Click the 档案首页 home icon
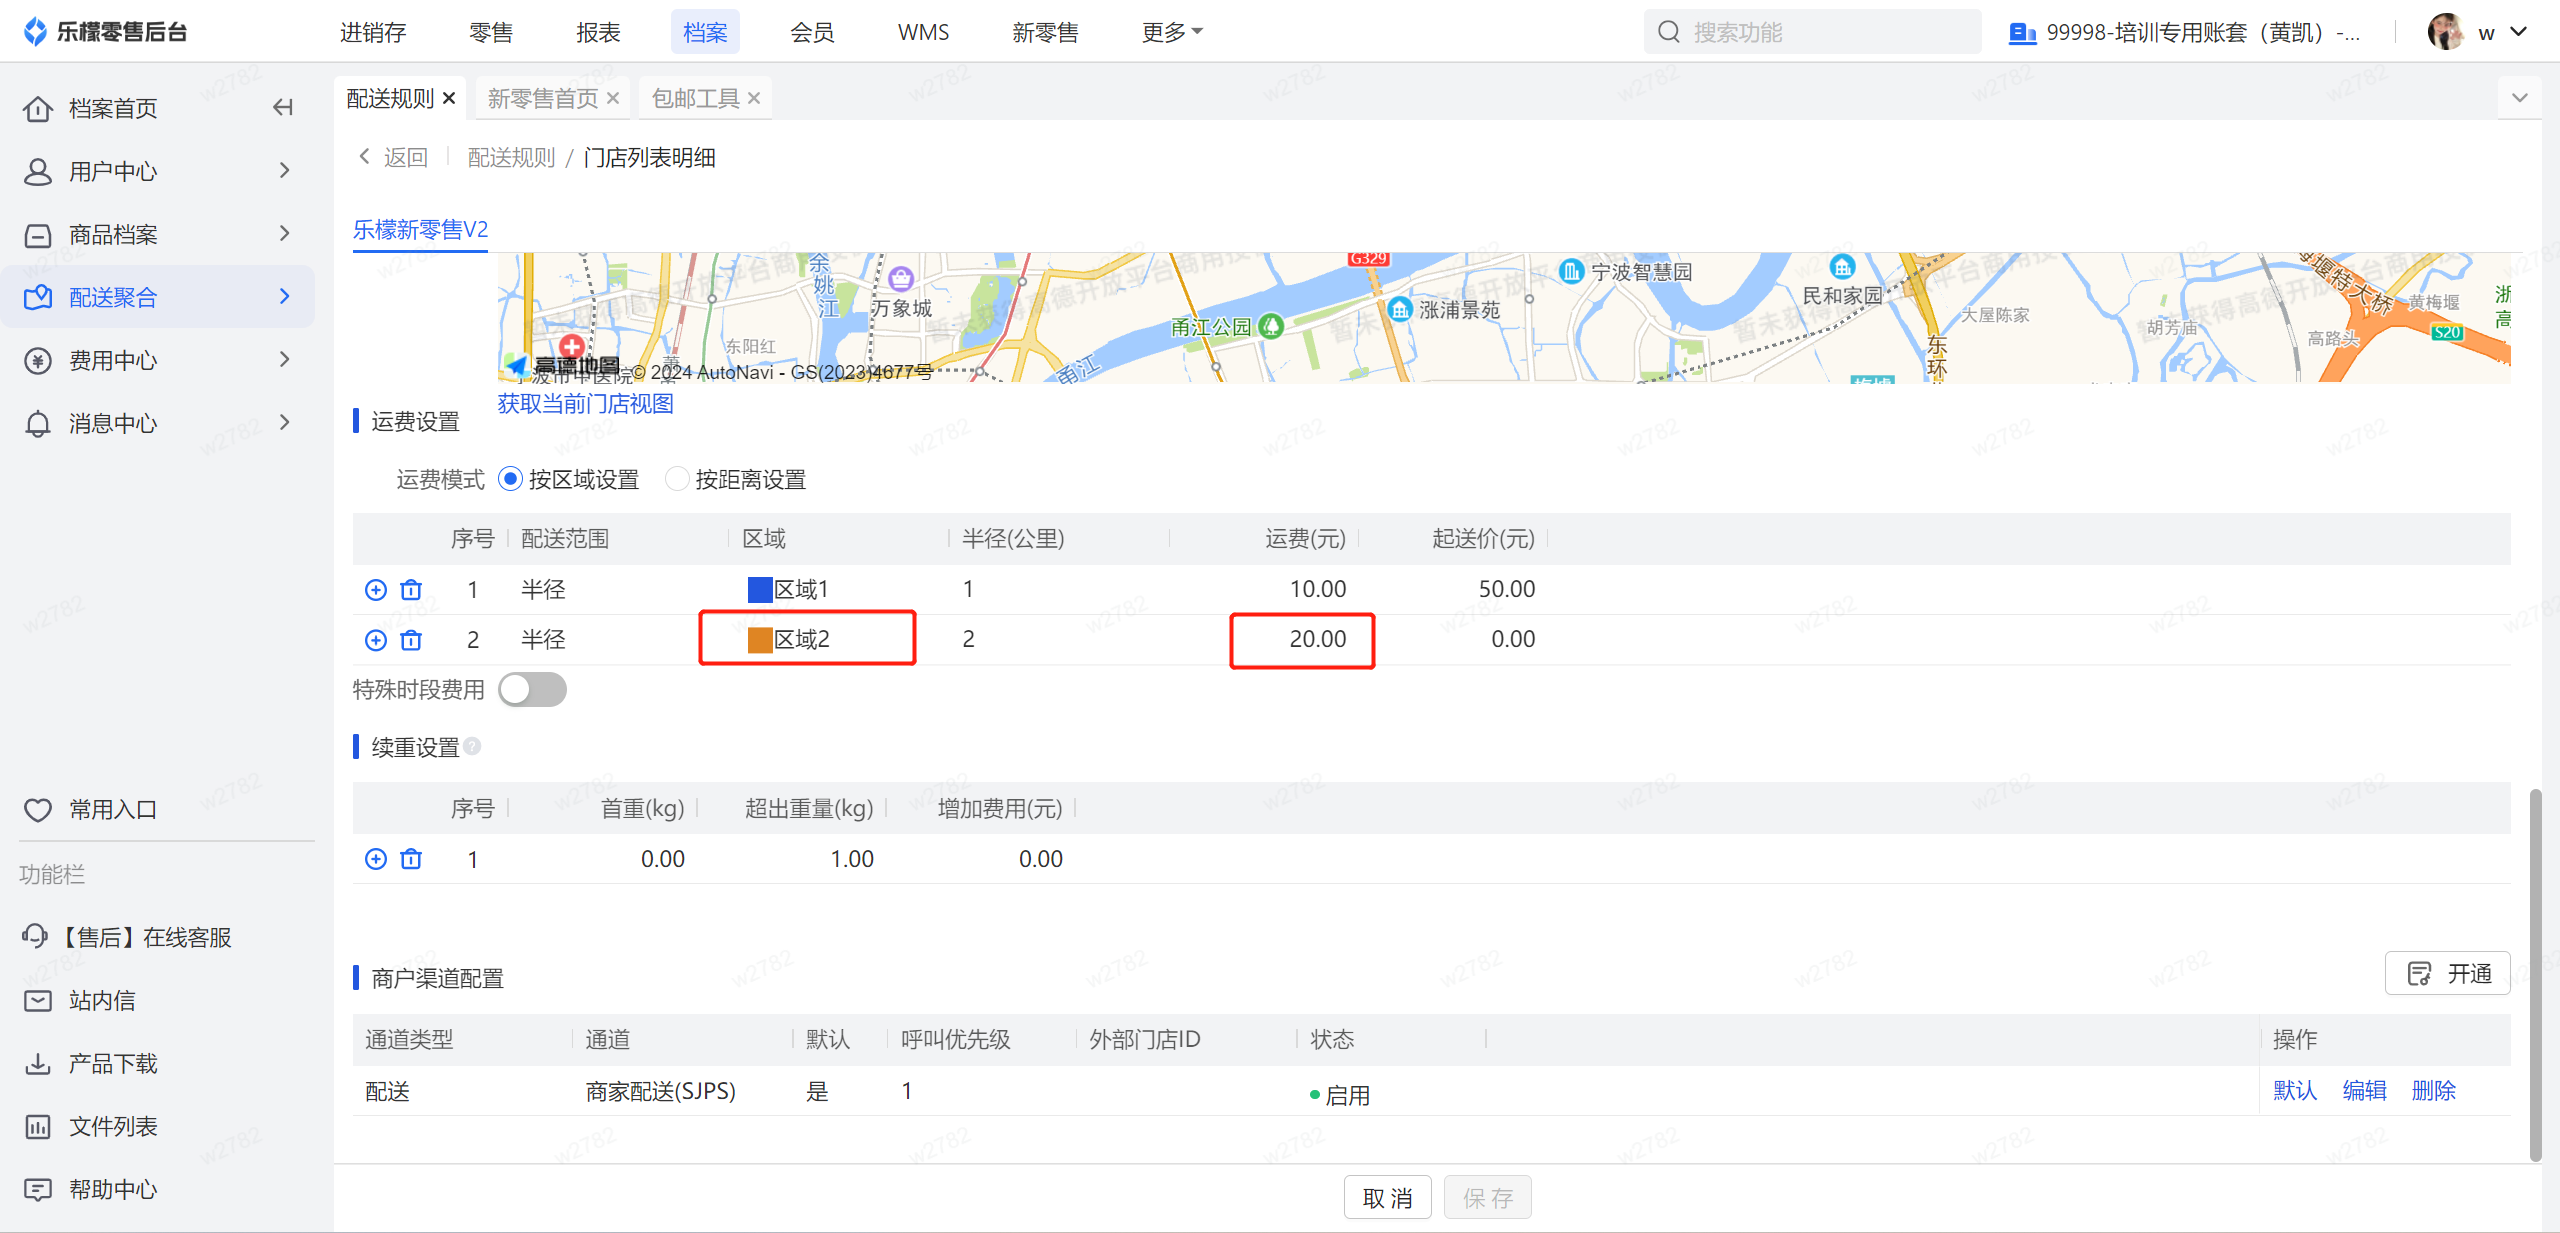 coord(38,108)
